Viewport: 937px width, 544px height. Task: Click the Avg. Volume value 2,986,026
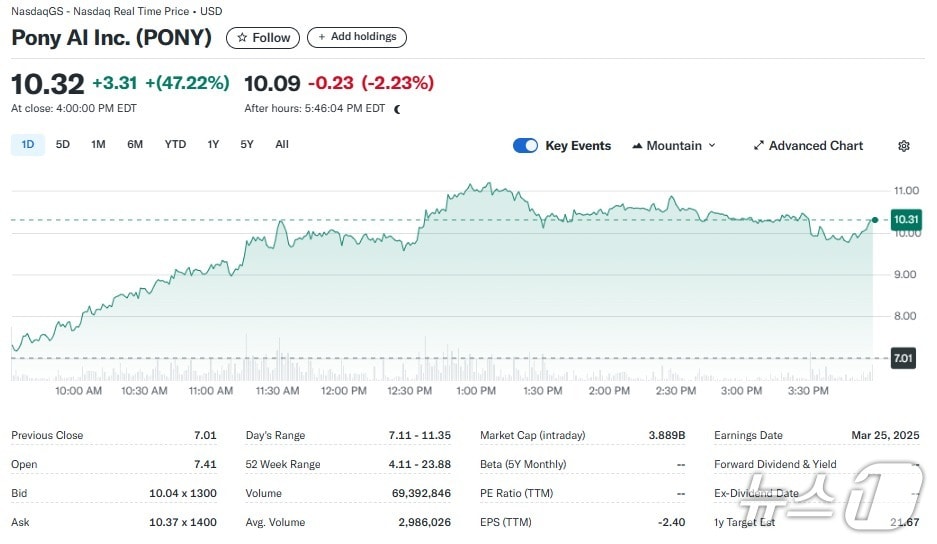click(424, 522)
